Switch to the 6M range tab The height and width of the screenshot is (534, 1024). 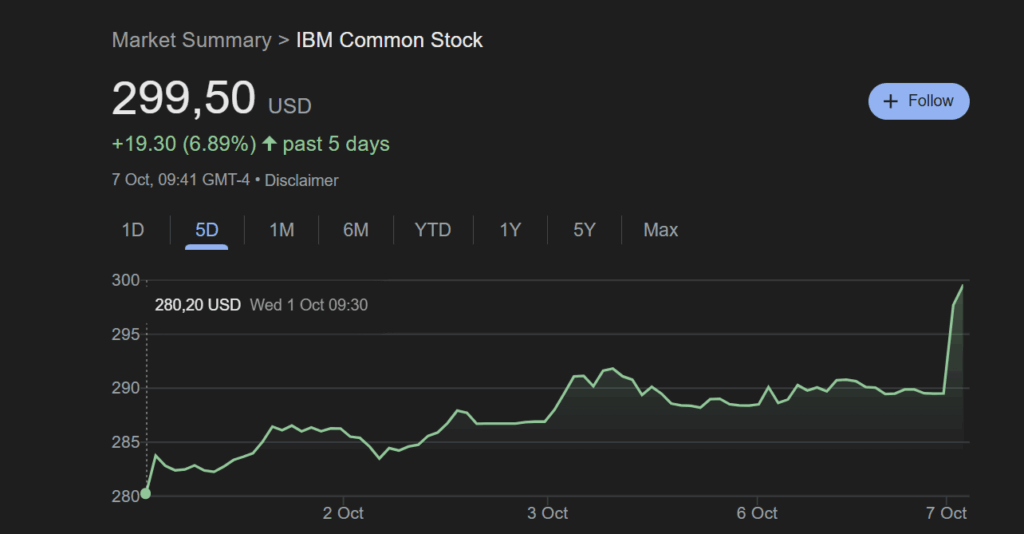tap(355, 230)
